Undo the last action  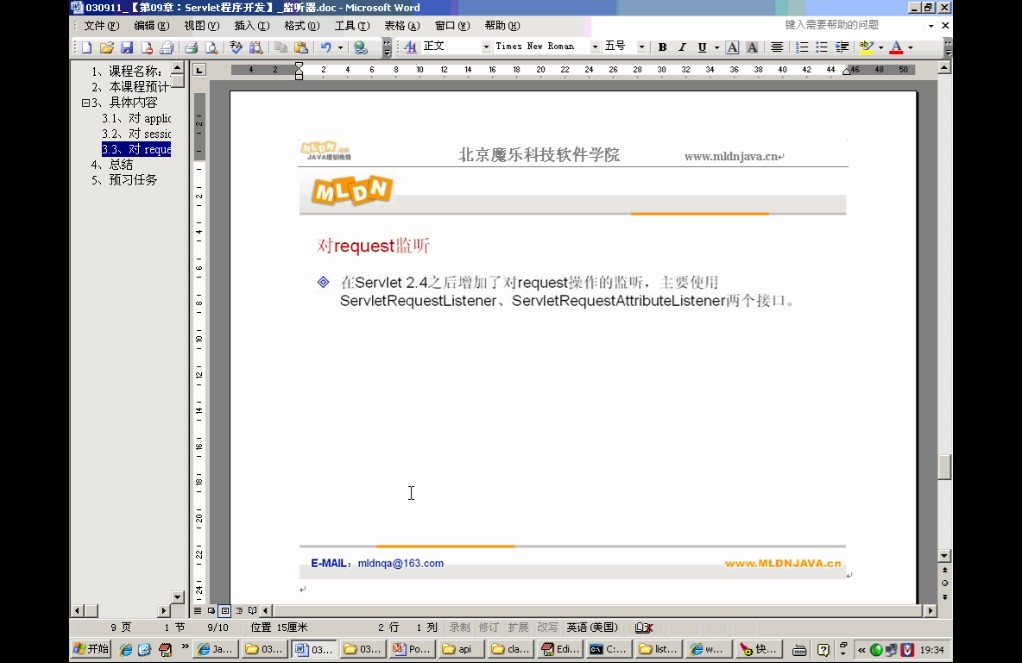326,47
